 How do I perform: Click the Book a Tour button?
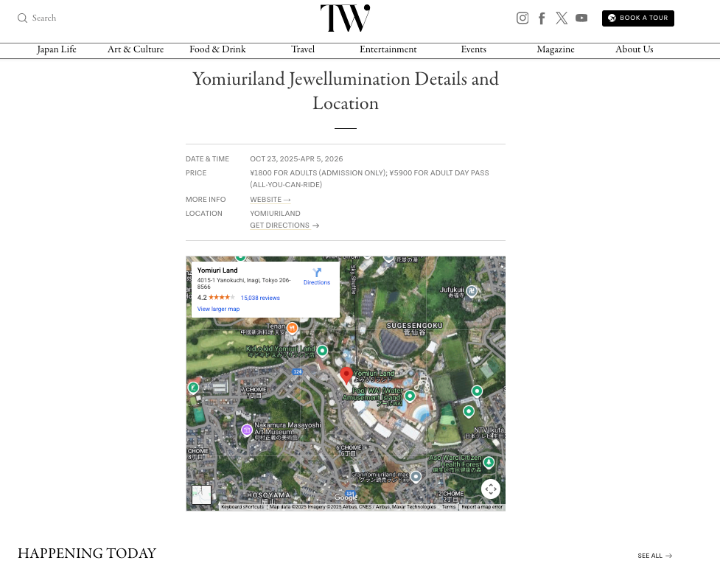(x=638, y=18)
